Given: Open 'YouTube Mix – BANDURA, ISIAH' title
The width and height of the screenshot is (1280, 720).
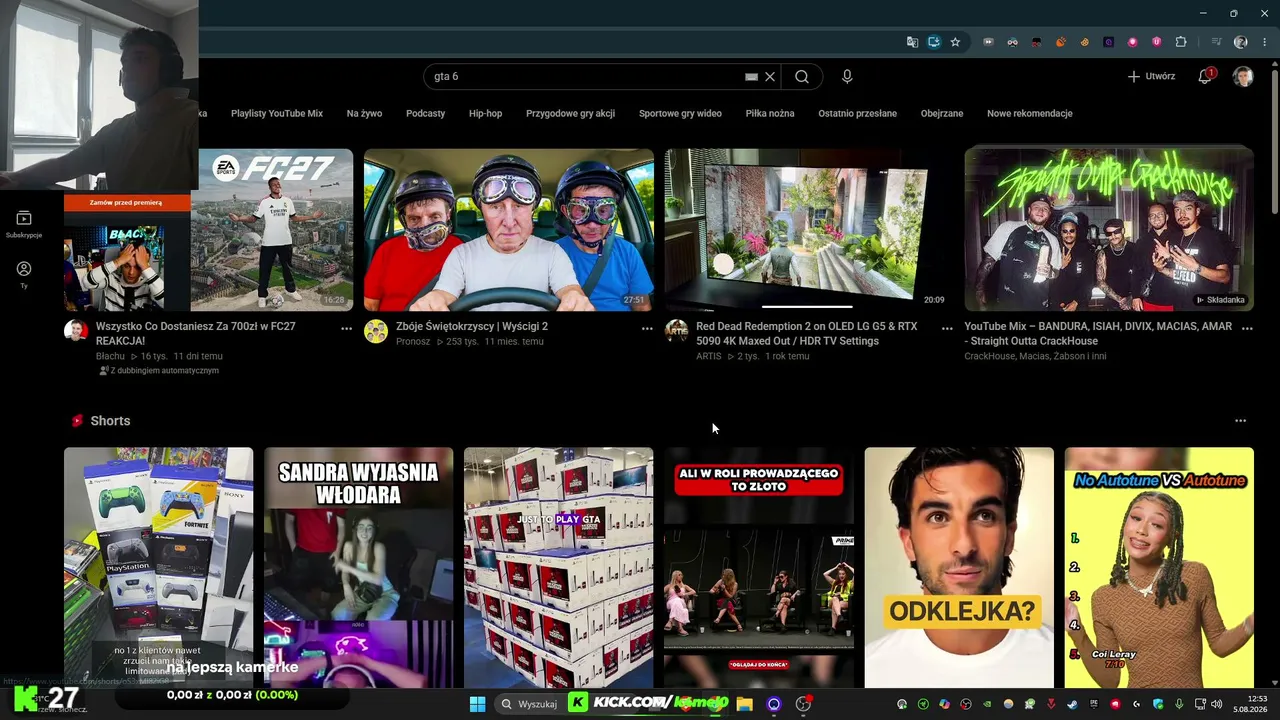Looking at the screenshot, I should click(1098, 333).
